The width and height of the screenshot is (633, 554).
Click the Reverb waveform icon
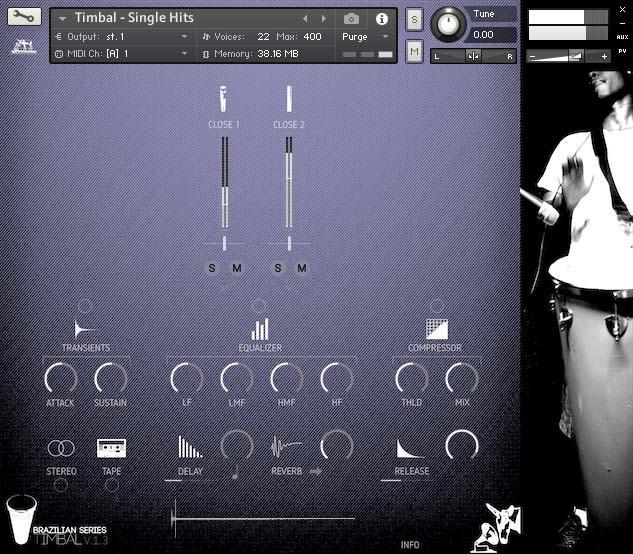[286, 446]
